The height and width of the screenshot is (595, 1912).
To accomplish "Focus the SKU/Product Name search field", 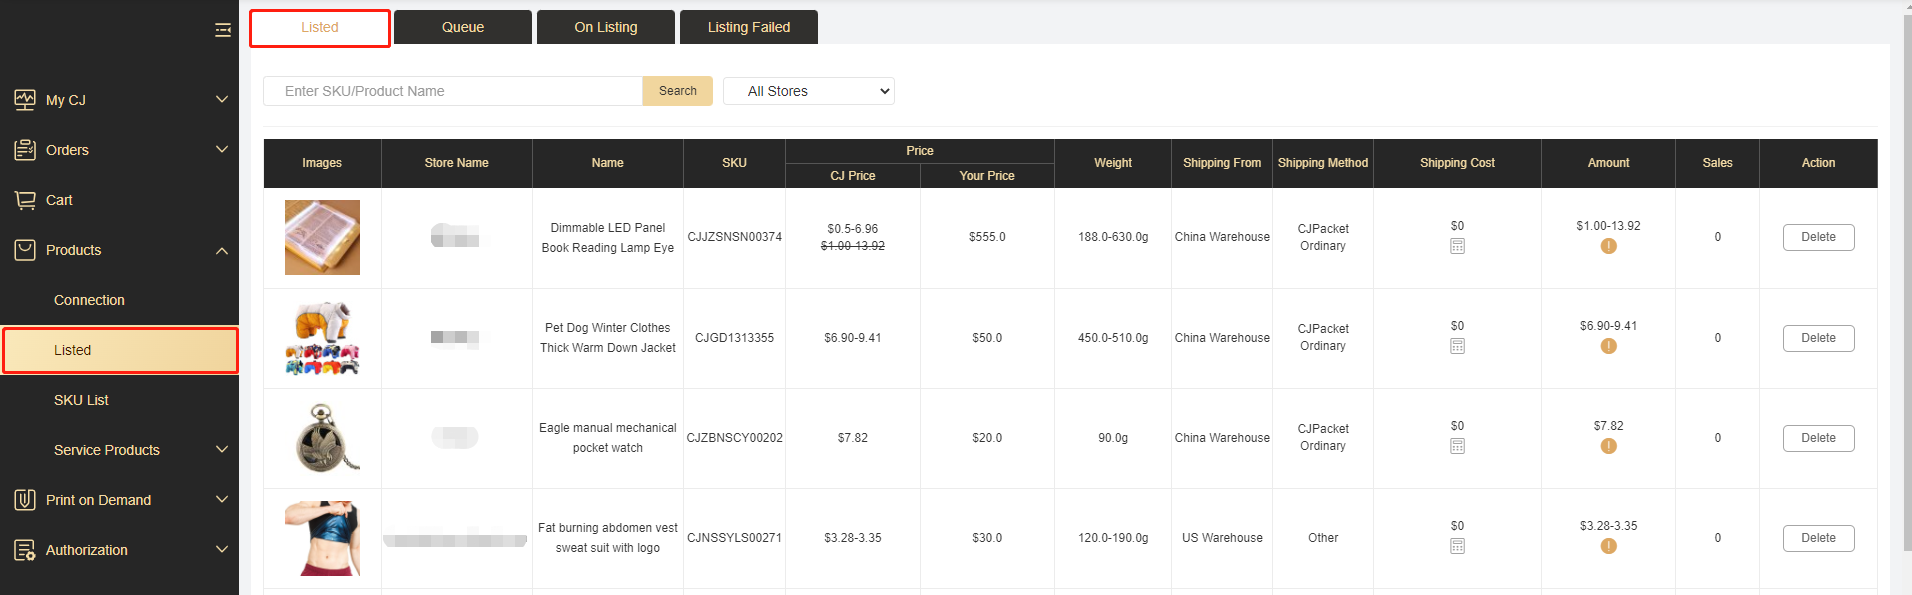I will pos(452,91).
